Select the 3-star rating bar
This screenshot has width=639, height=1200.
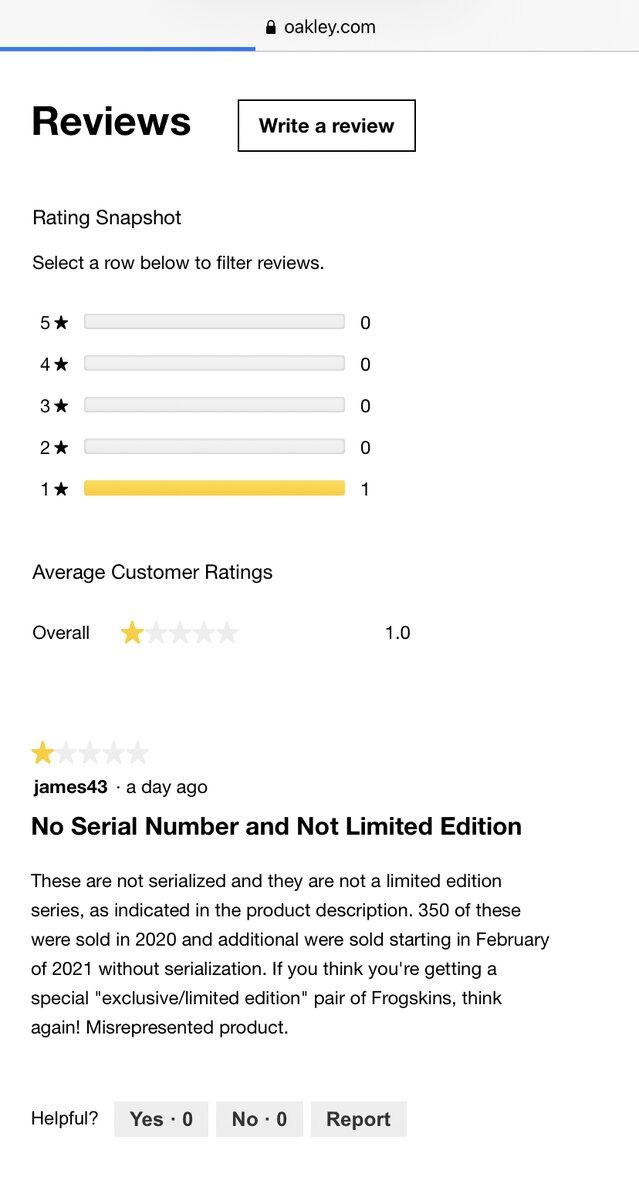click(214, 405)
